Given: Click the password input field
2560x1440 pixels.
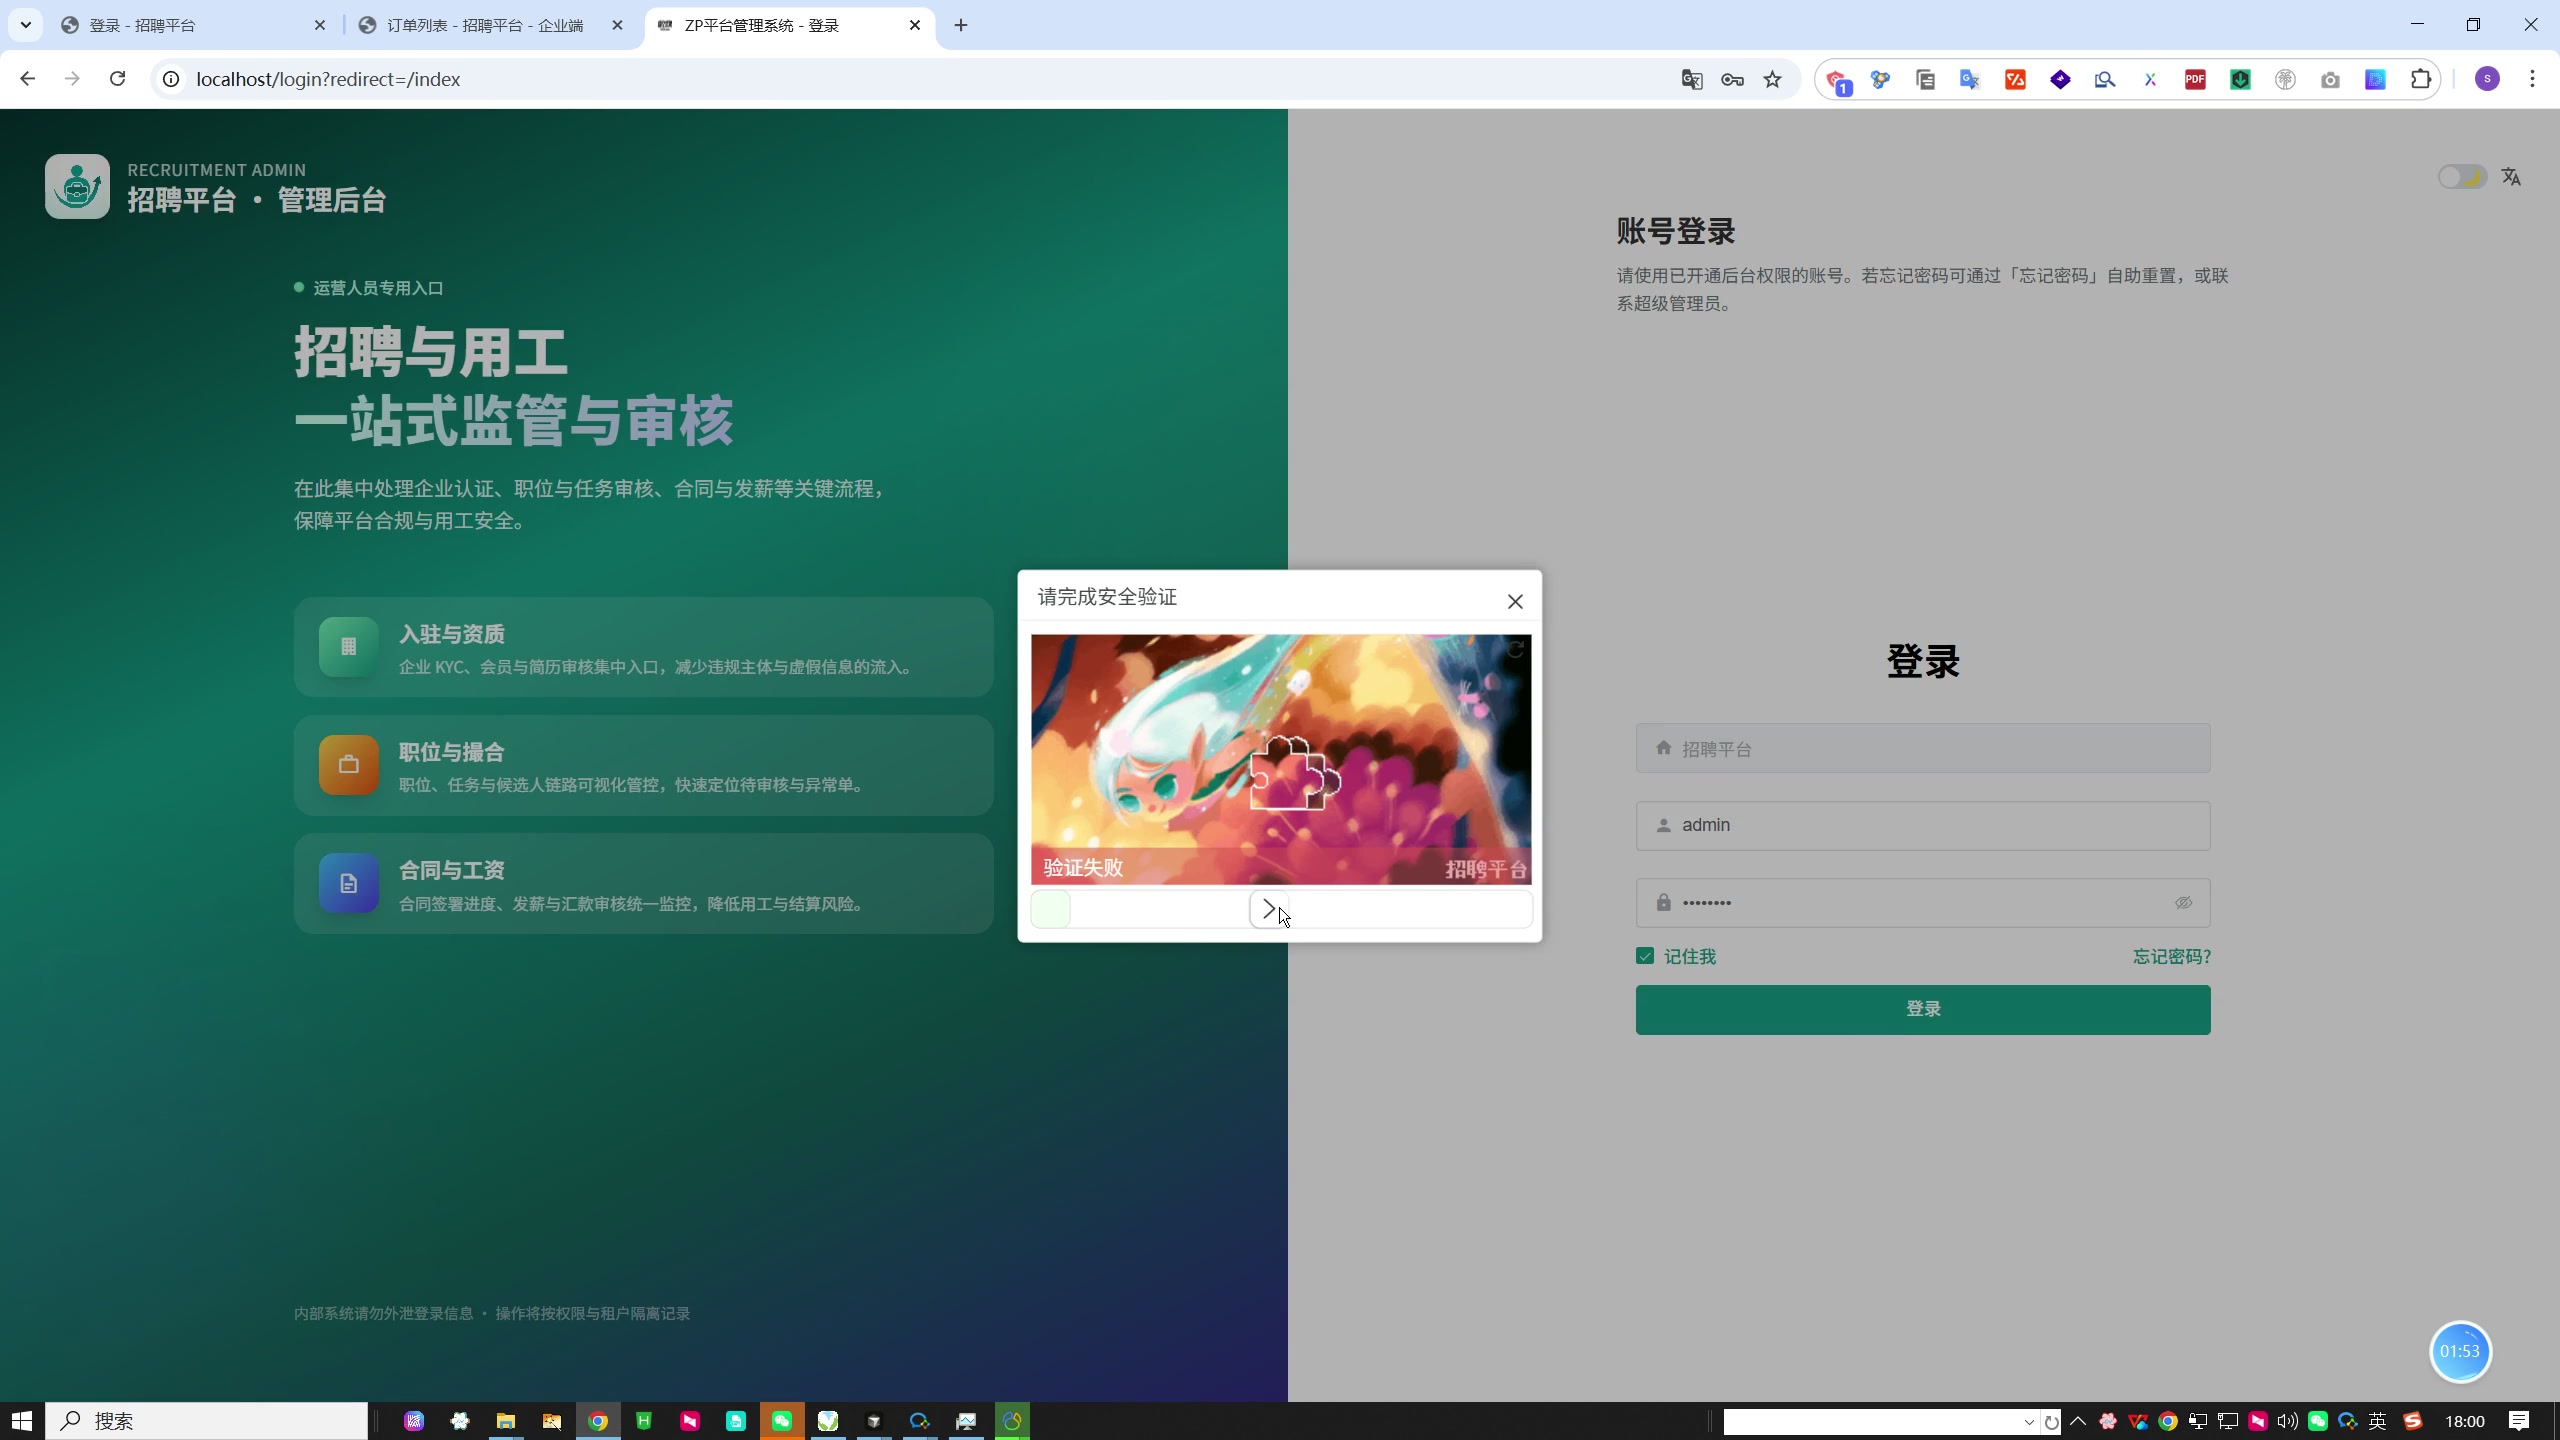Looking at the screenshot, I should click(1922, 902).
